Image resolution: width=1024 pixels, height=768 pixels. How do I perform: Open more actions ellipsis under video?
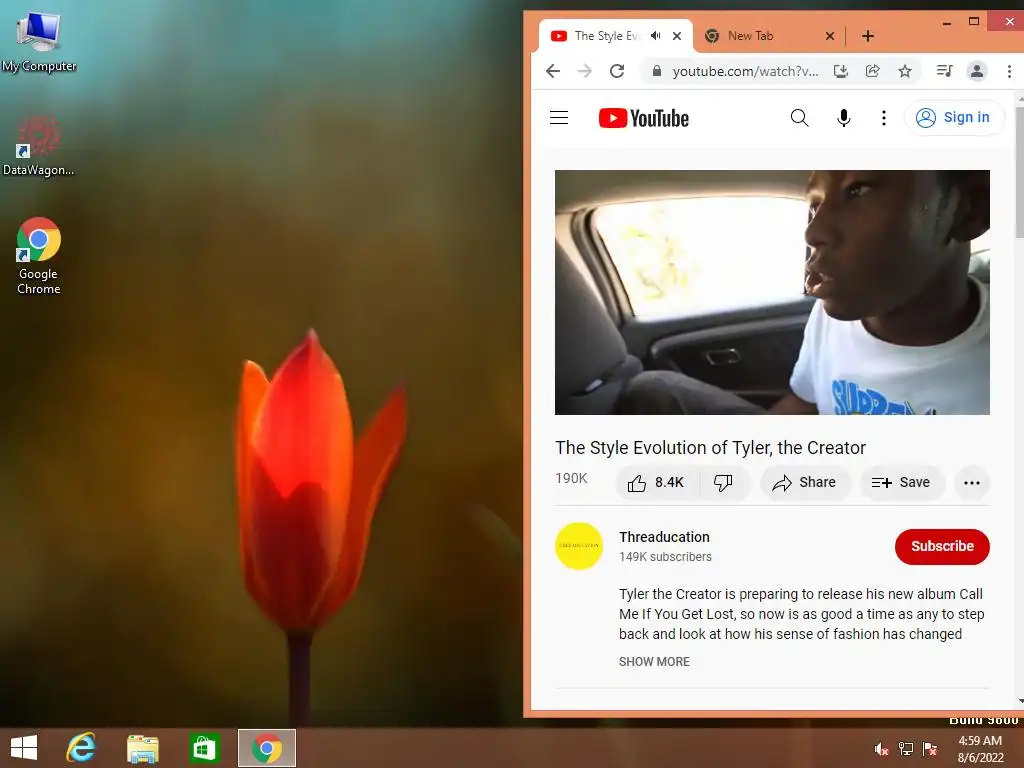pyautogui.click(x=972, y=483)
